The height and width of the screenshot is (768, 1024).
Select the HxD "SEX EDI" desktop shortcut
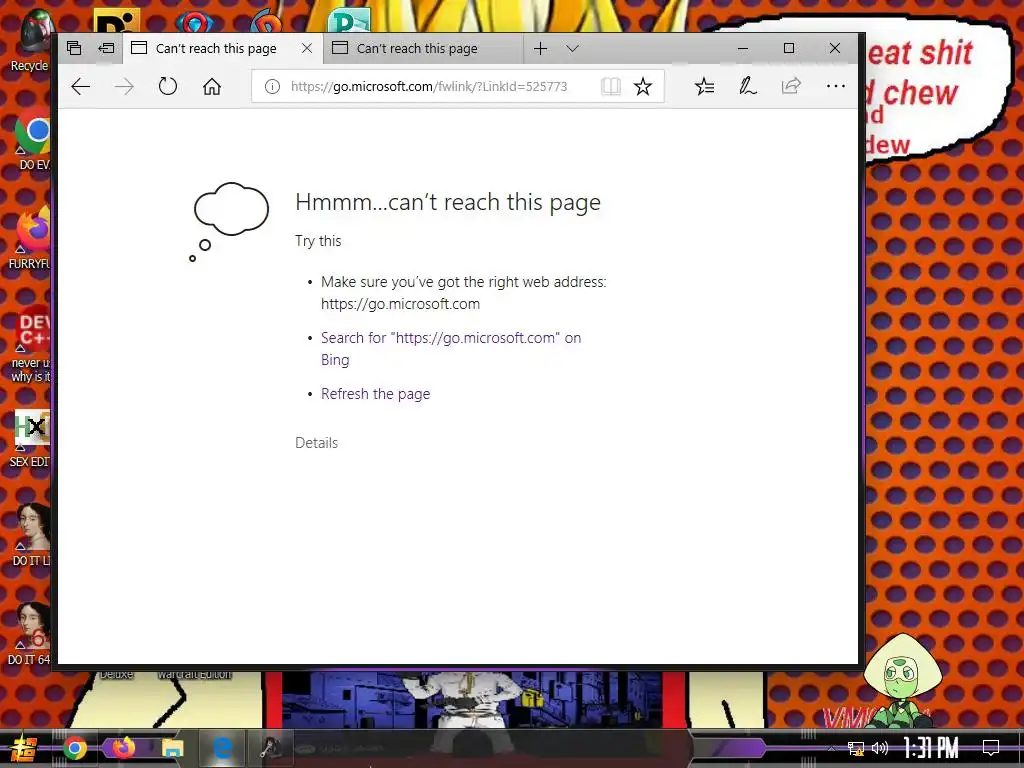[30, 439]
